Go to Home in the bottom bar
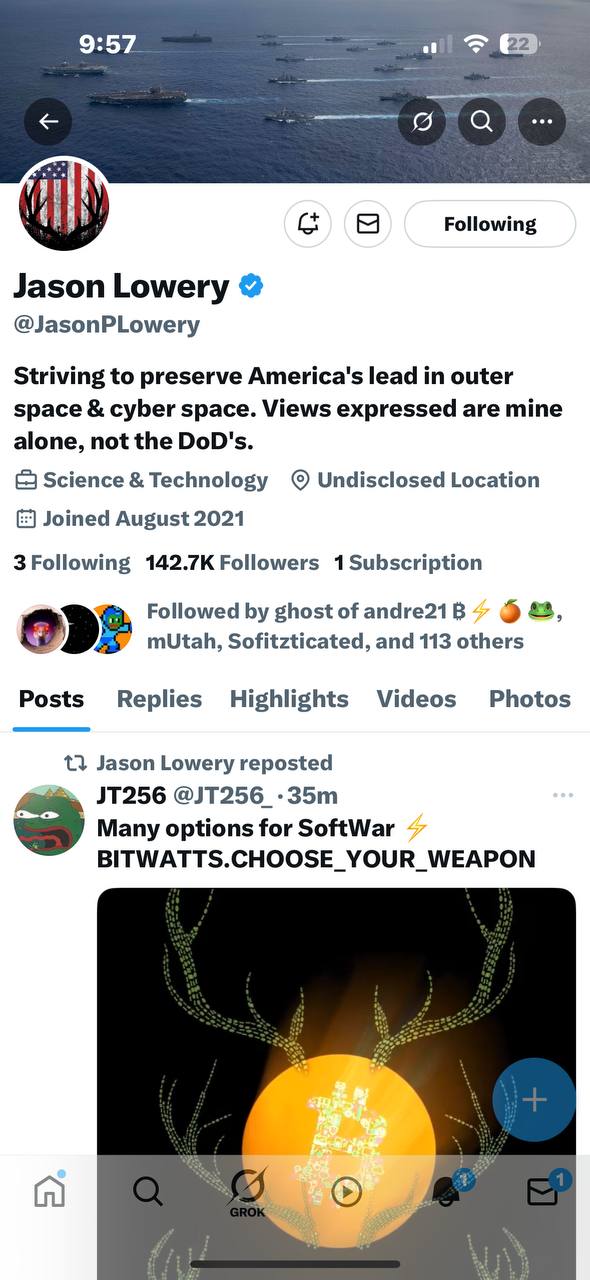The width and height of the screenshot is (590, 1280). [x=49, y=1190]
